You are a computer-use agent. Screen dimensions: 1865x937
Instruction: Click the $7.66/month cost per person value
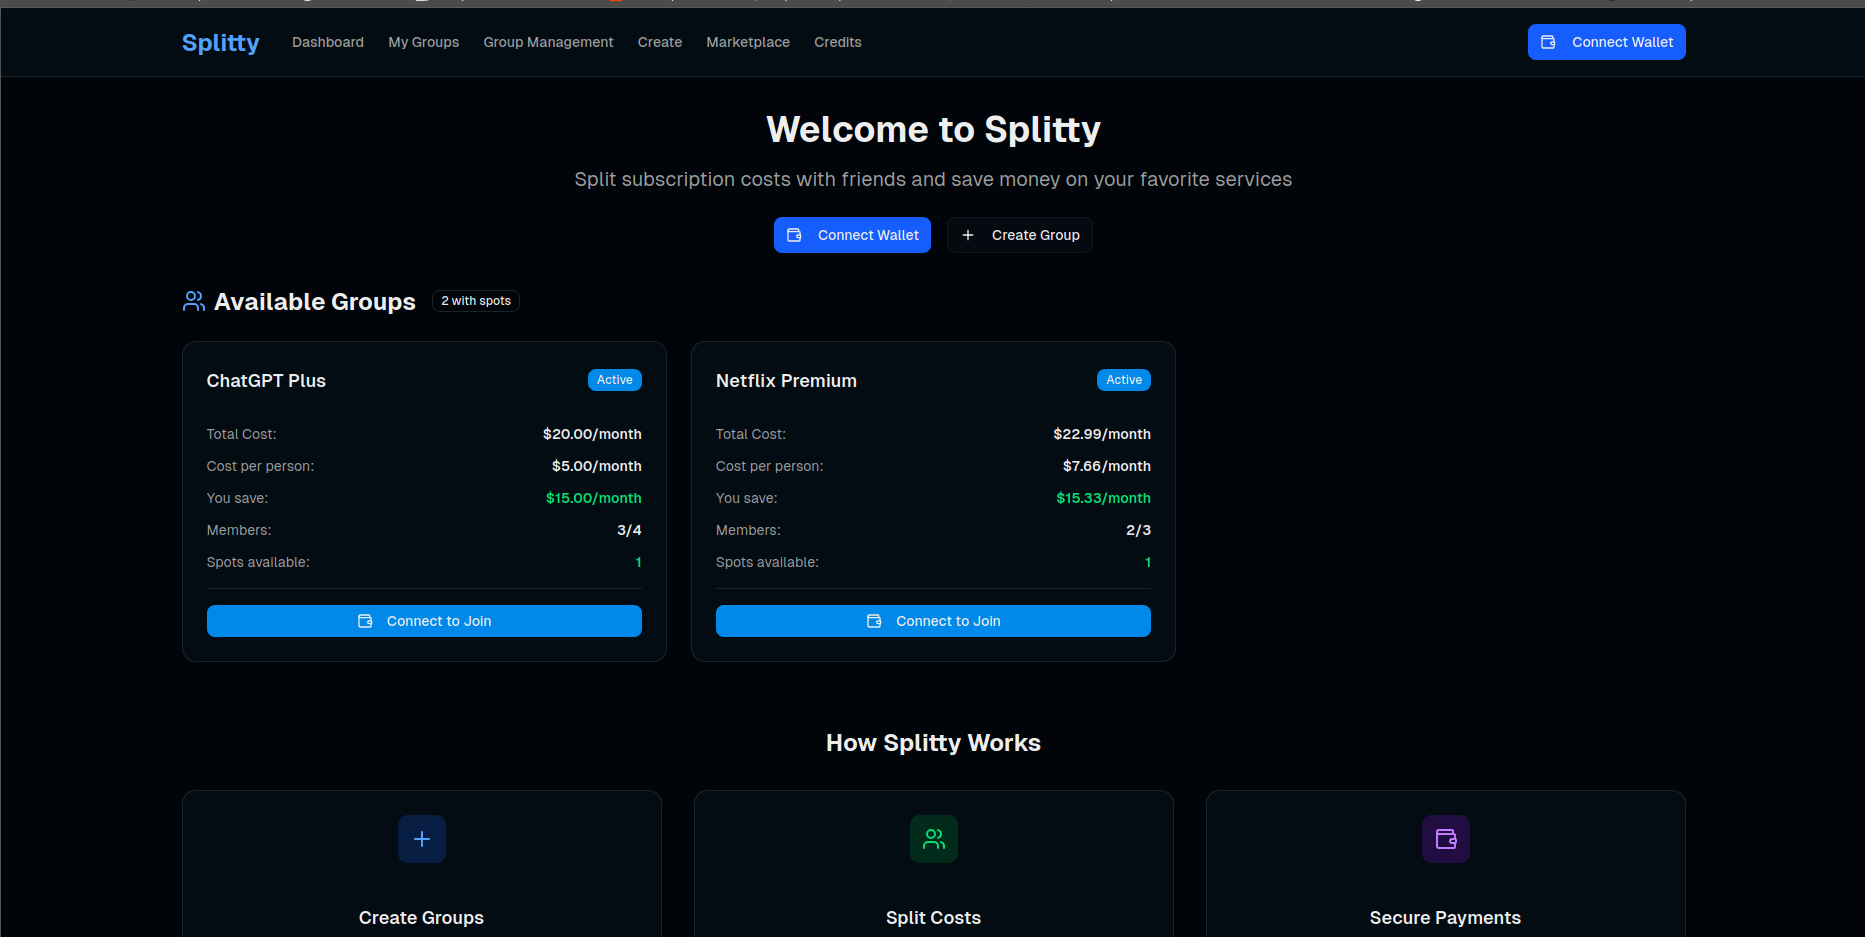[x=1107, y=466]
